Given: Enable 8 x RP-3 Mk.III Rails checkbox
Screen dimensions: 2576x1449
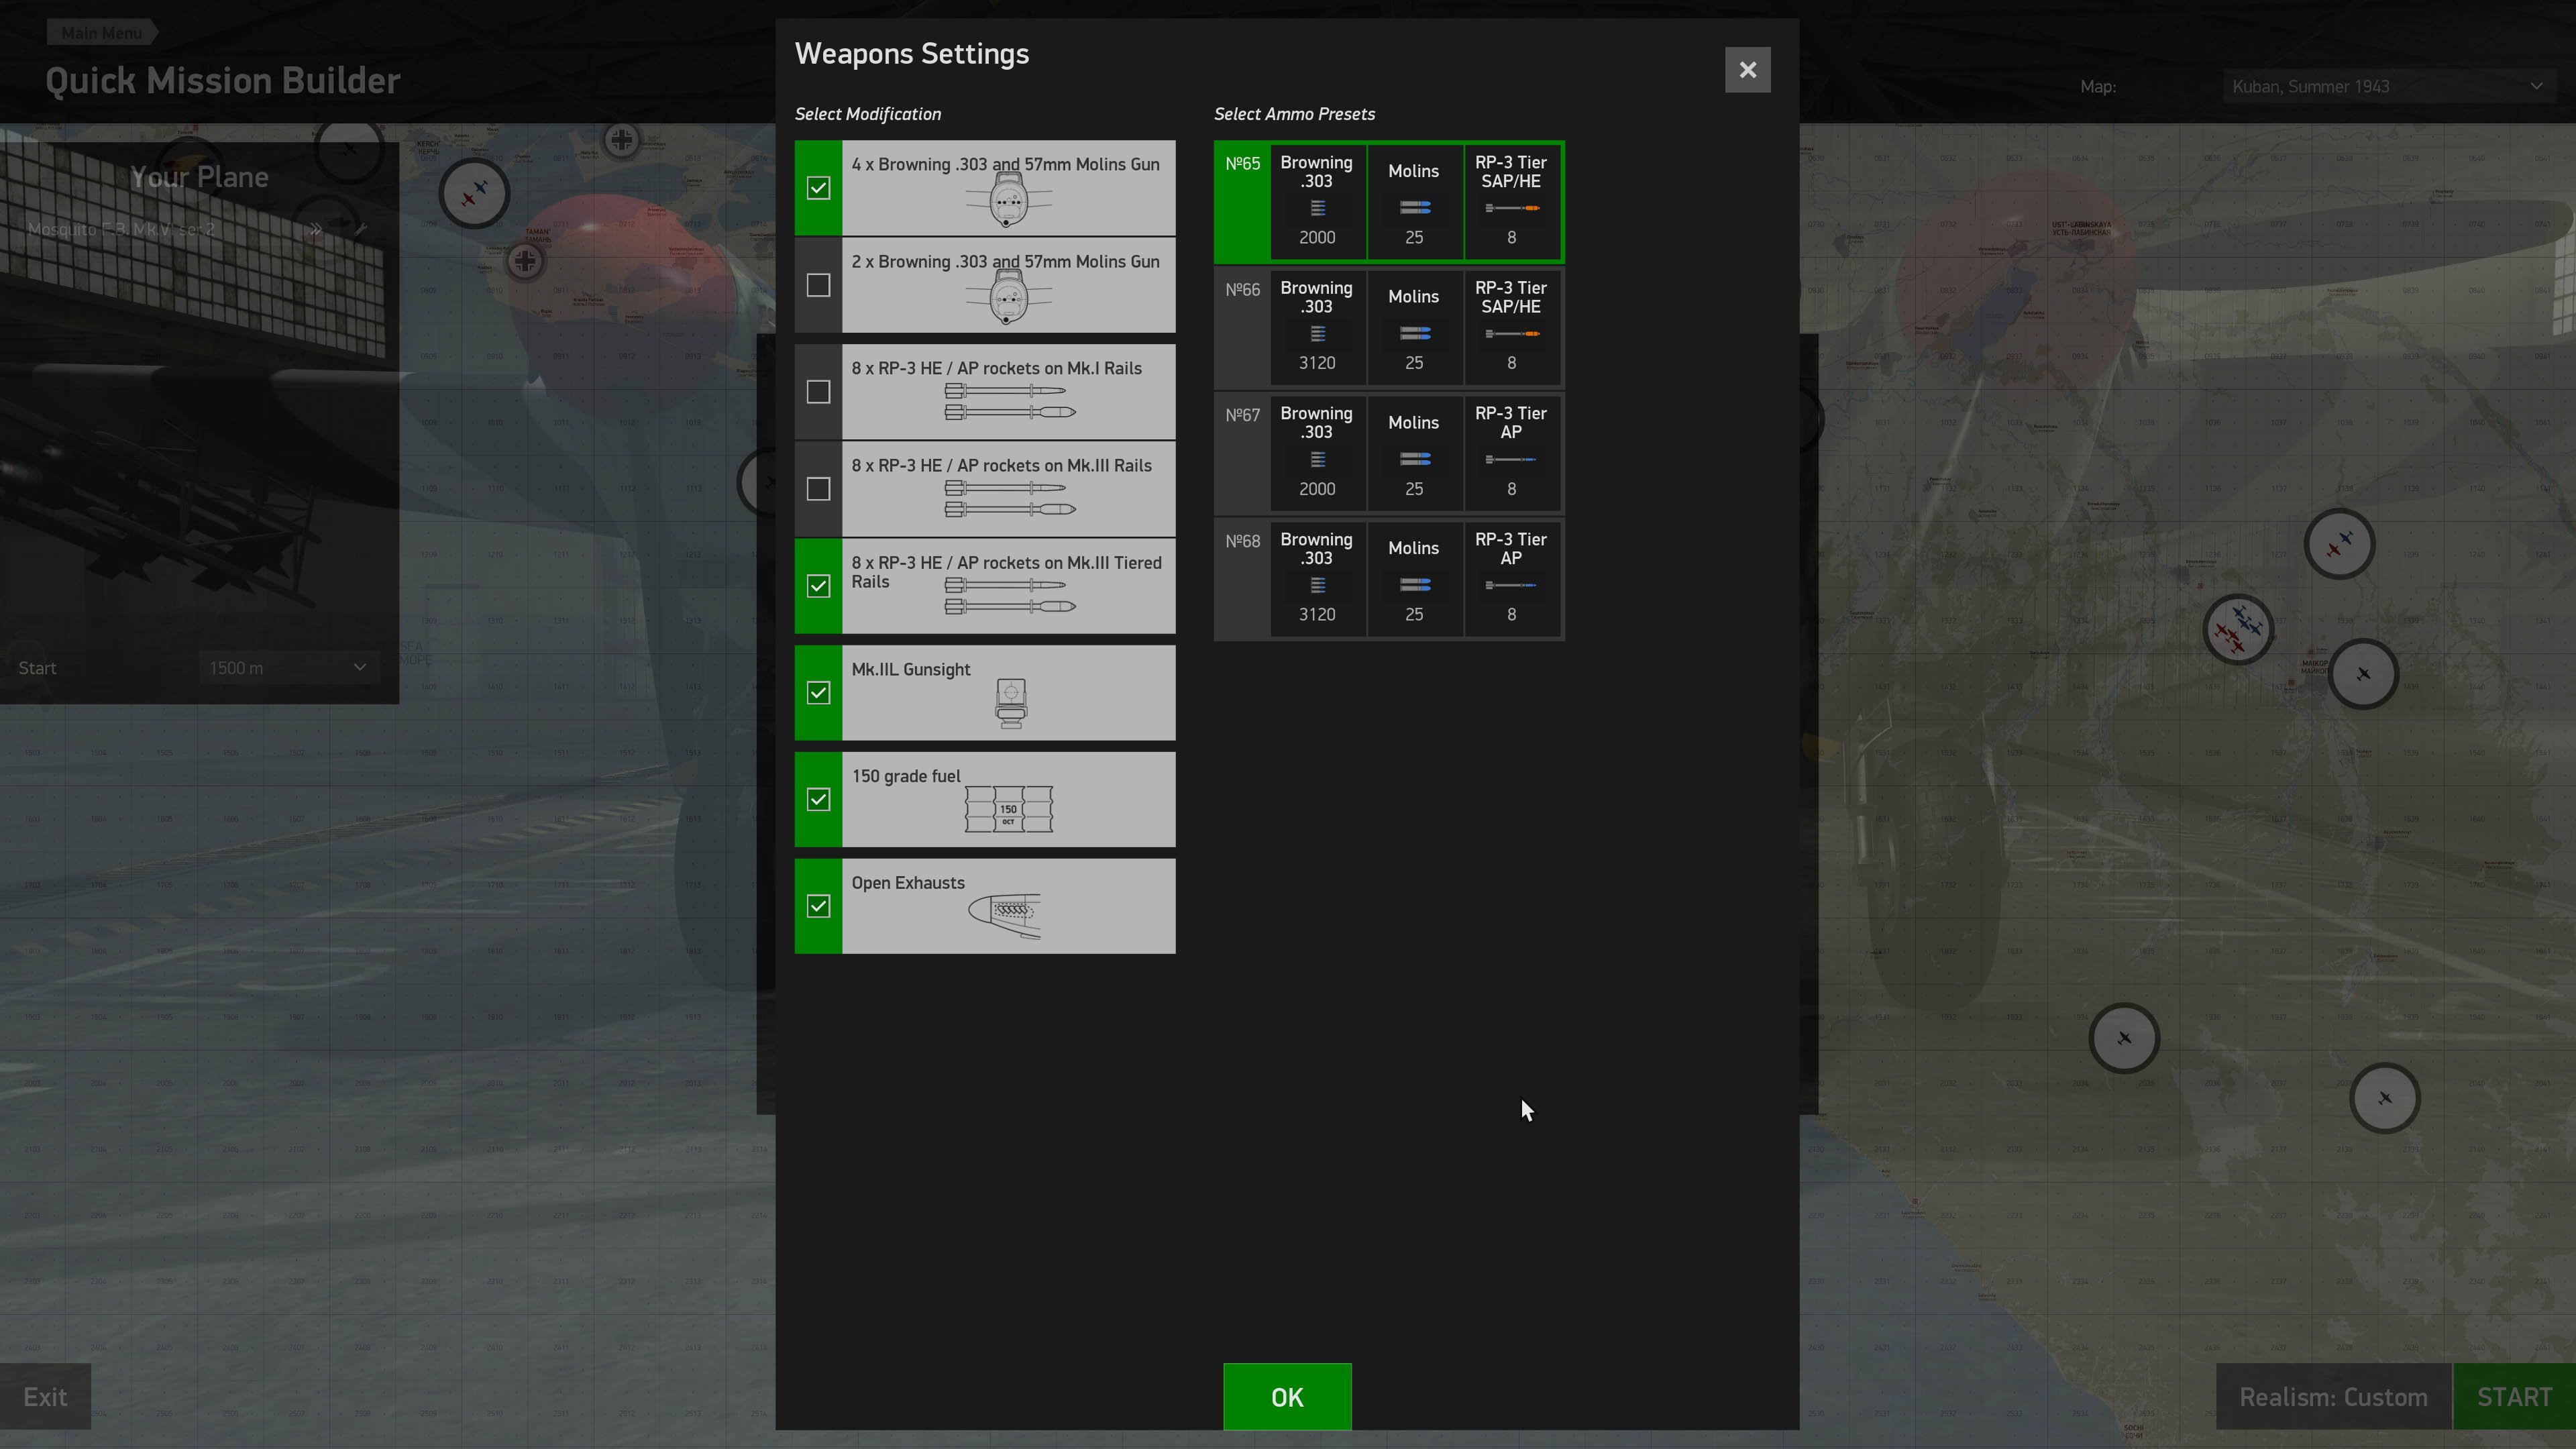Looking at the screenshot, I should (818, 489).
